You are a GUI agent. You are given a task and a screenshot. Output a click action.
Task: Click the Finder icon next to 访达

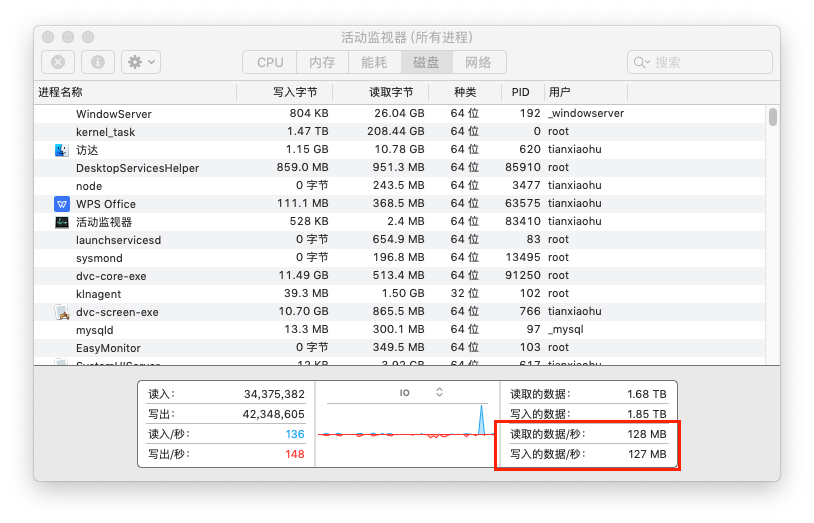(62, 150)
